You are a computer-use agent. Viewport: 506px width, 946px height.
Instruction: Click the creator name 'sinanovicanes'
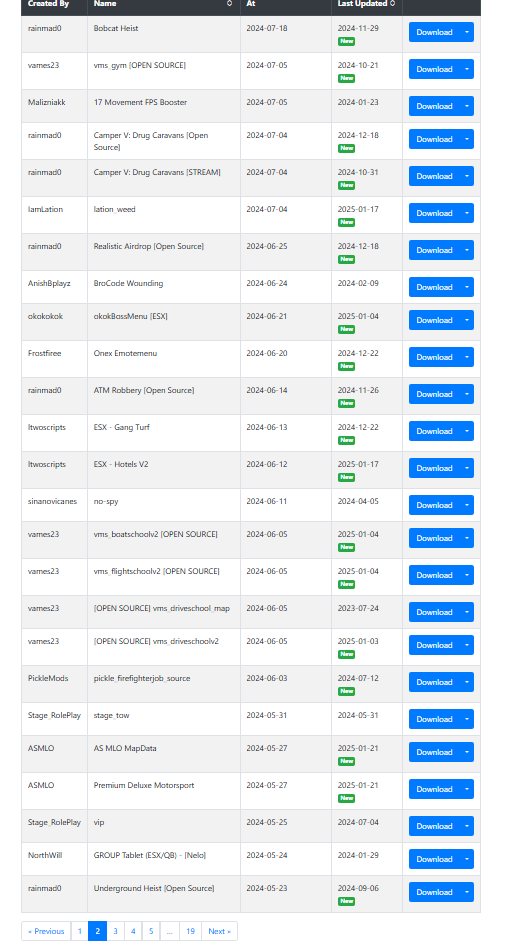point(52,501)
